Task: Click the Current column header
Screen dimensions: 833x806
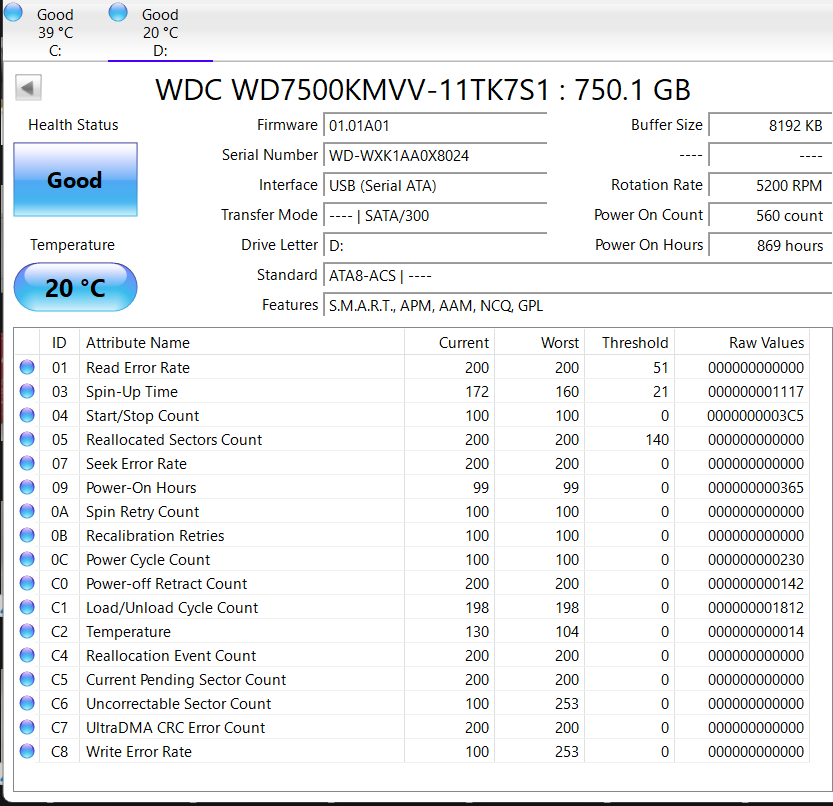Action: tap(449, 343)
